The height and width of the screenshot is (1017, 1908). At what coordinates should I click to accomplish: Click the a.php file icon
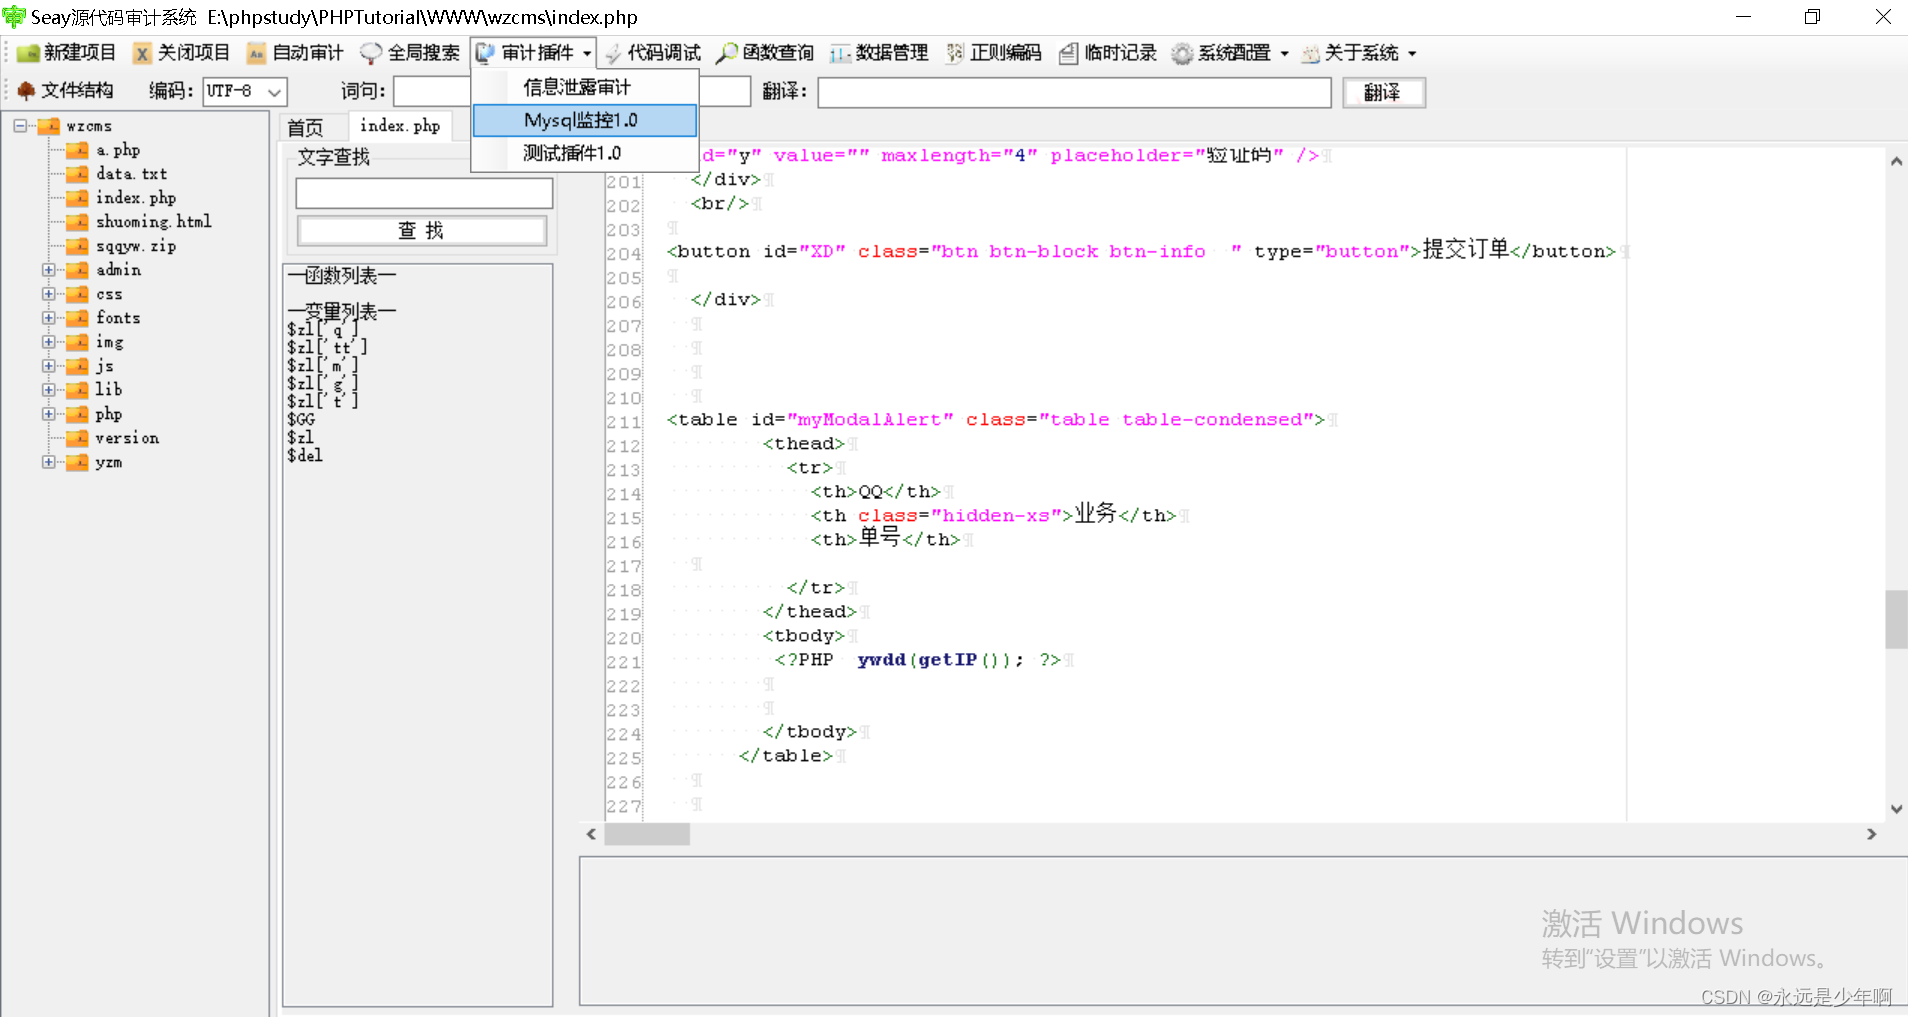(x=78, y=150)
